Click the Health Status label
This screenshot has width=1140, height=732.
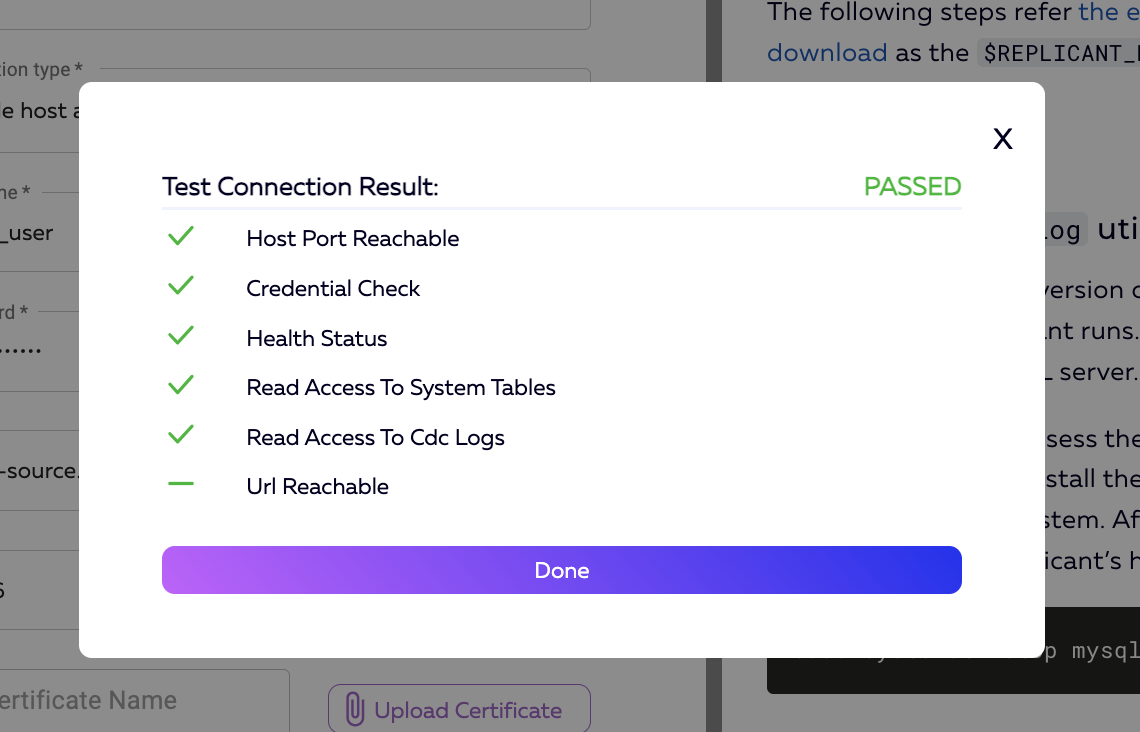[317, 339]
